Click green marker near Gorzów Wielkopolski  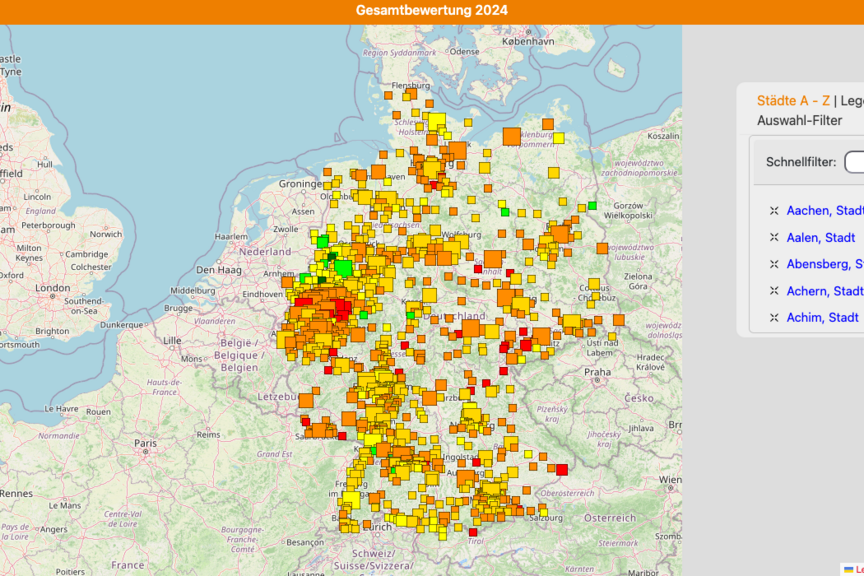tap(592, 205)
